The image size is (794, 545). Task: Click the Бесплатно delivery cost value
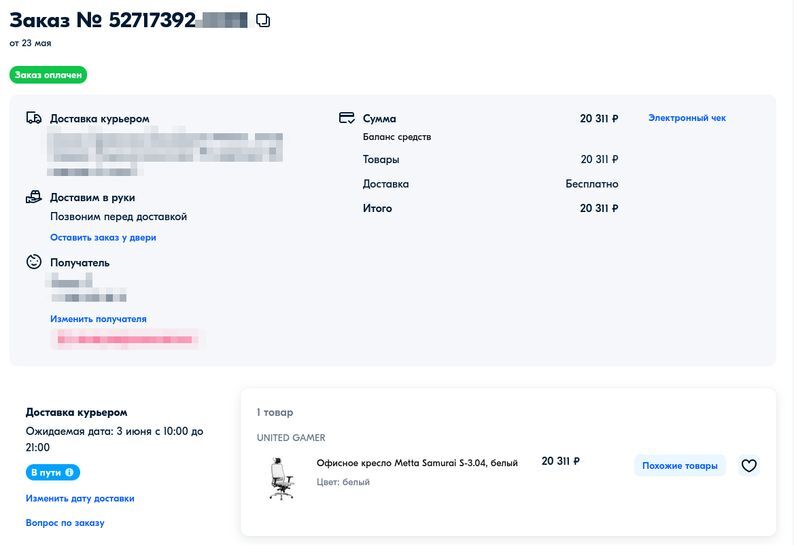point(592,184)
